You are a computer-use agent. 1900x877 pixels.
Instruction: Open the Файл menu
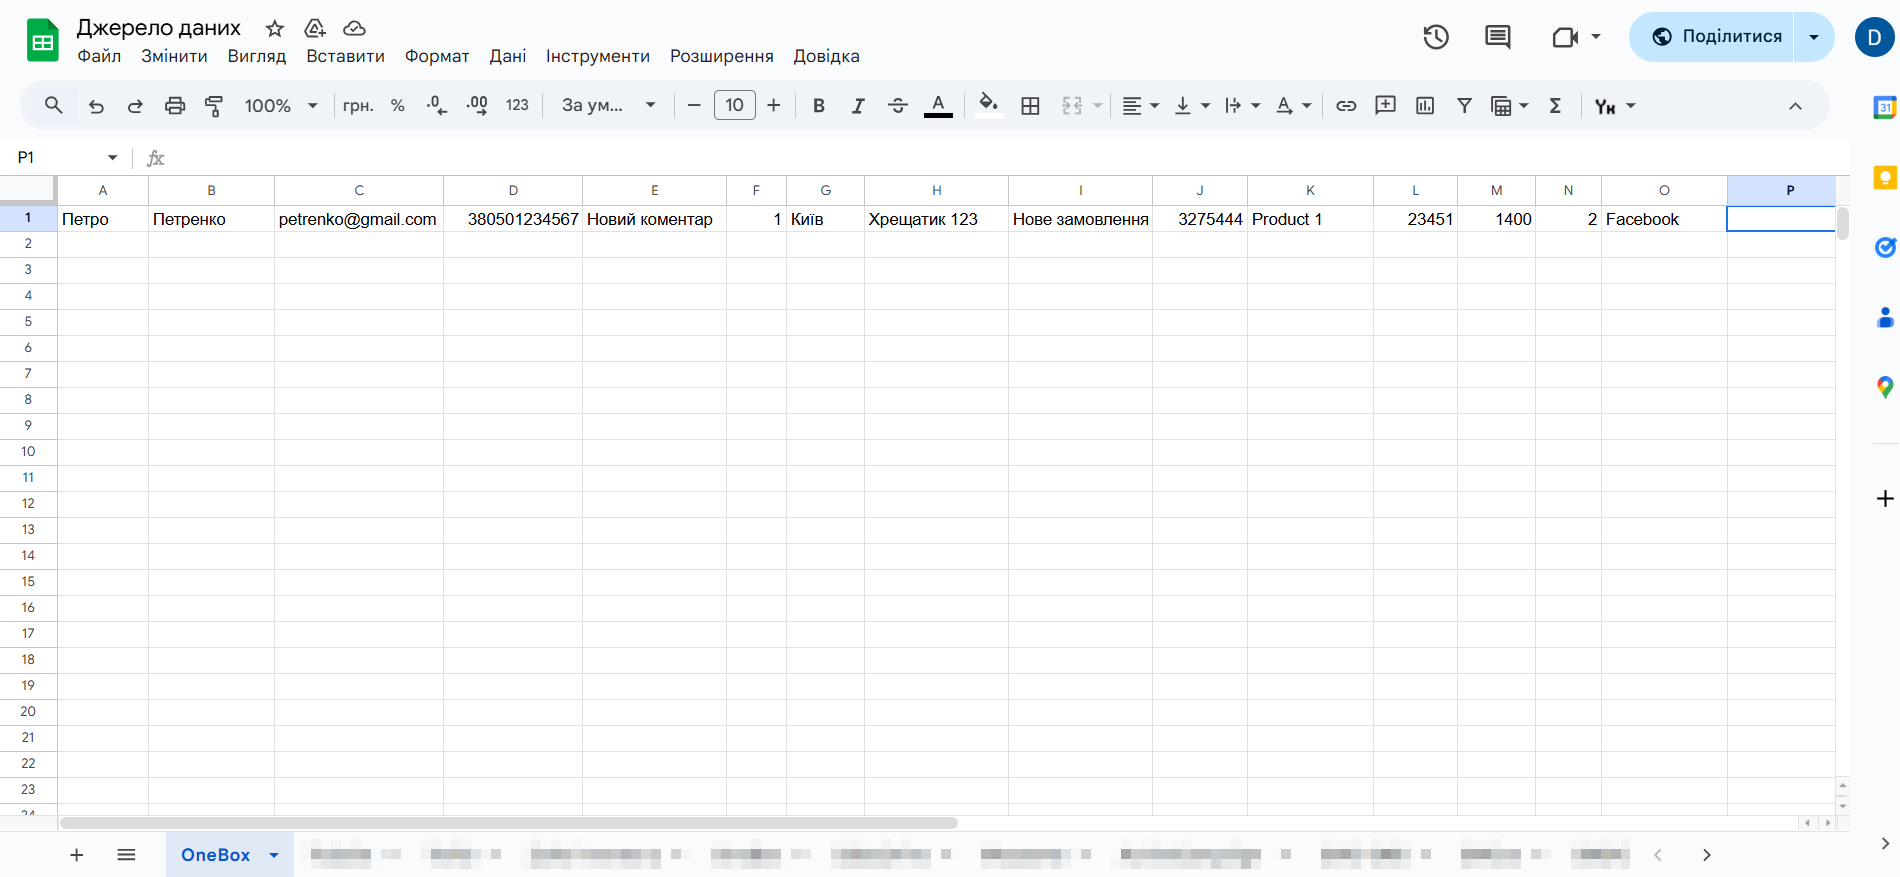coord(99,56)
